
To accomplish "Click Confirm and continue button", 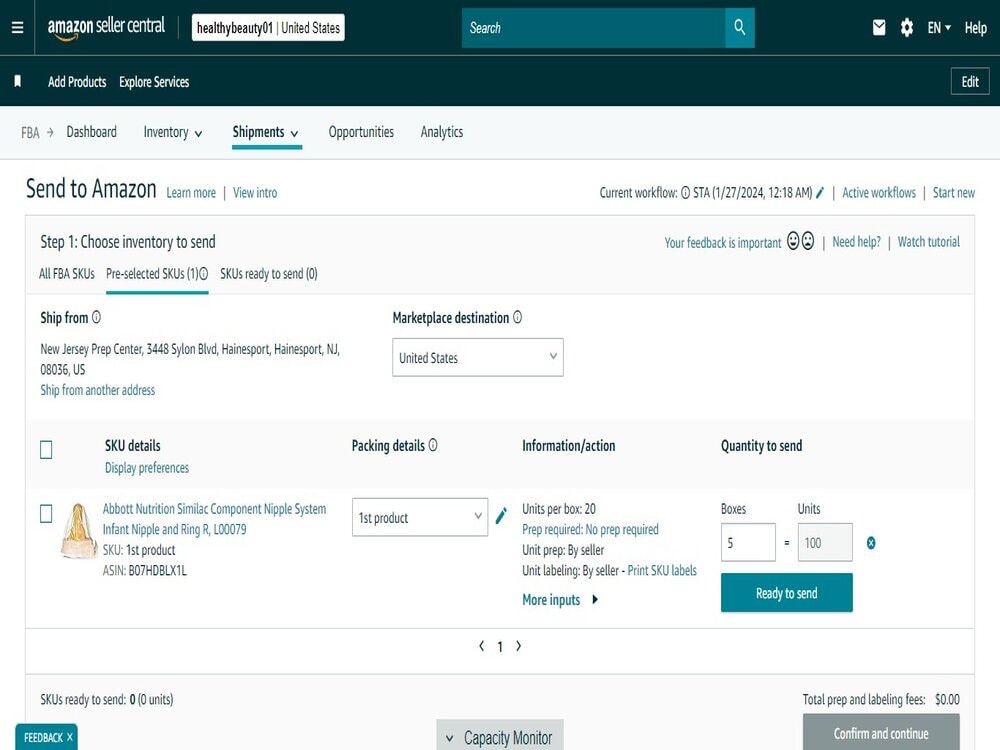I will click(881, 733).
